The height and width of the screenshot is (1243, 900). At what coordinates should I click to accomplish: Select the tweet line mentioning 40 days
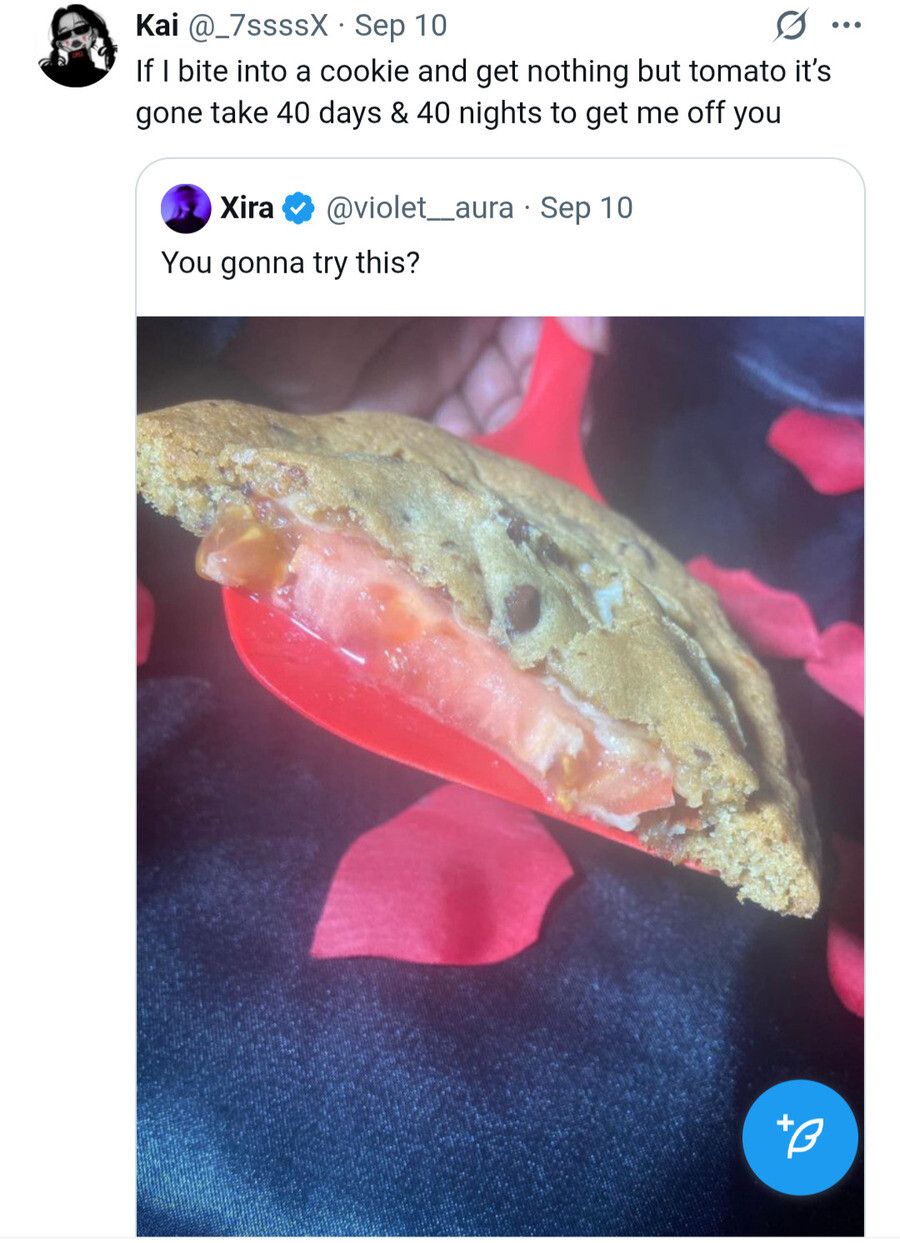click(458, 113)
